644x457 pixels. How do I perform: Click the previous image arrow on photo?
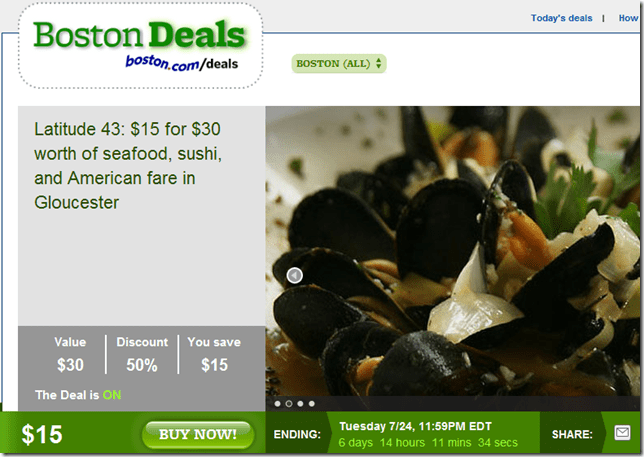pyautogui.click(x=294, y=275)
